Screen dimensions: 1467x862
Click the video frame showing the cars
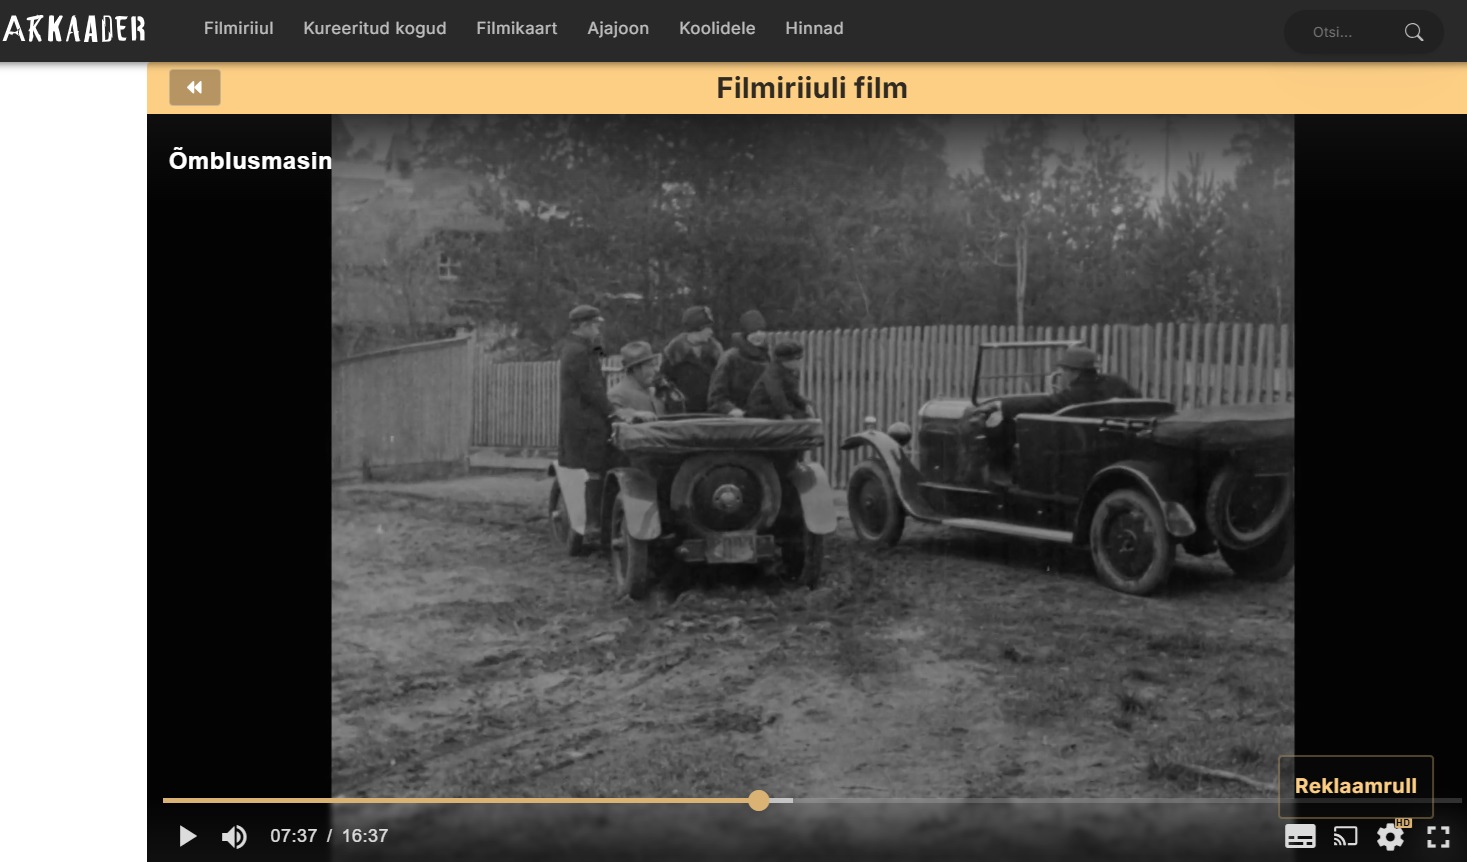[812, 450]
